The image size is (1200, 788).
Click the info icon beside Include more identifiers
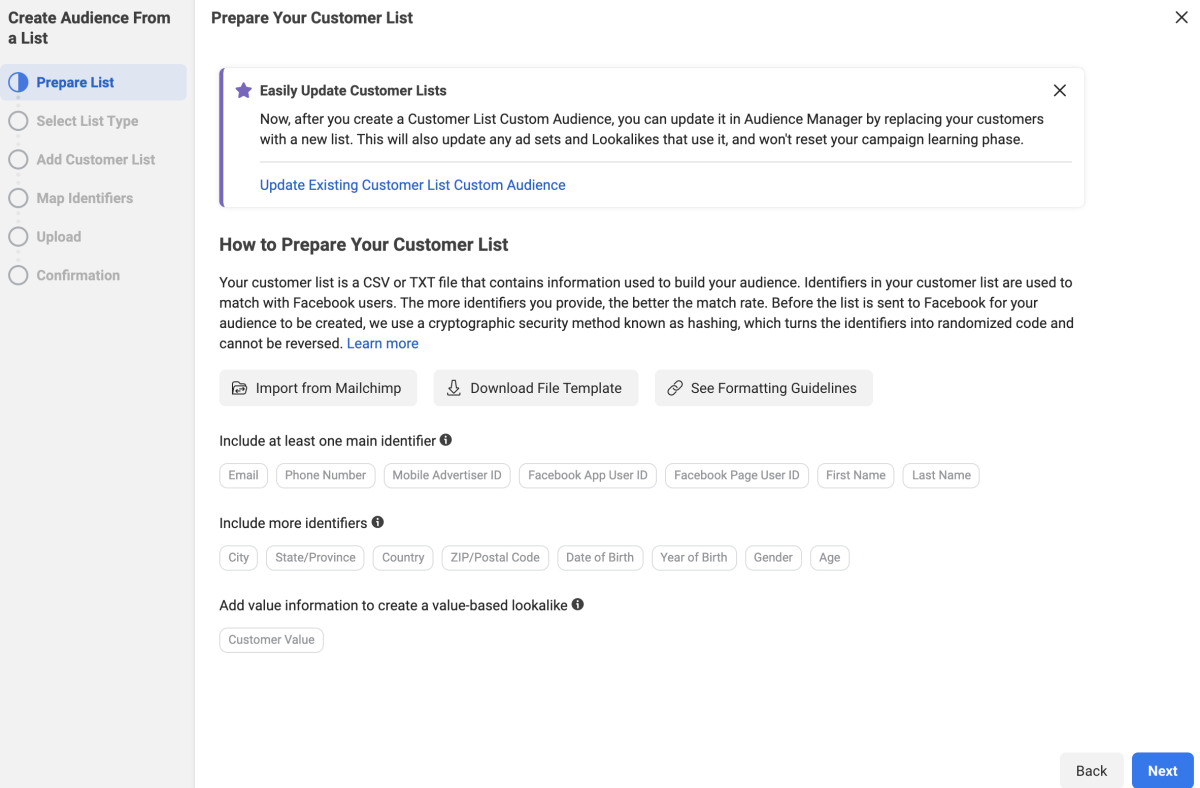[x=377, y=522]
